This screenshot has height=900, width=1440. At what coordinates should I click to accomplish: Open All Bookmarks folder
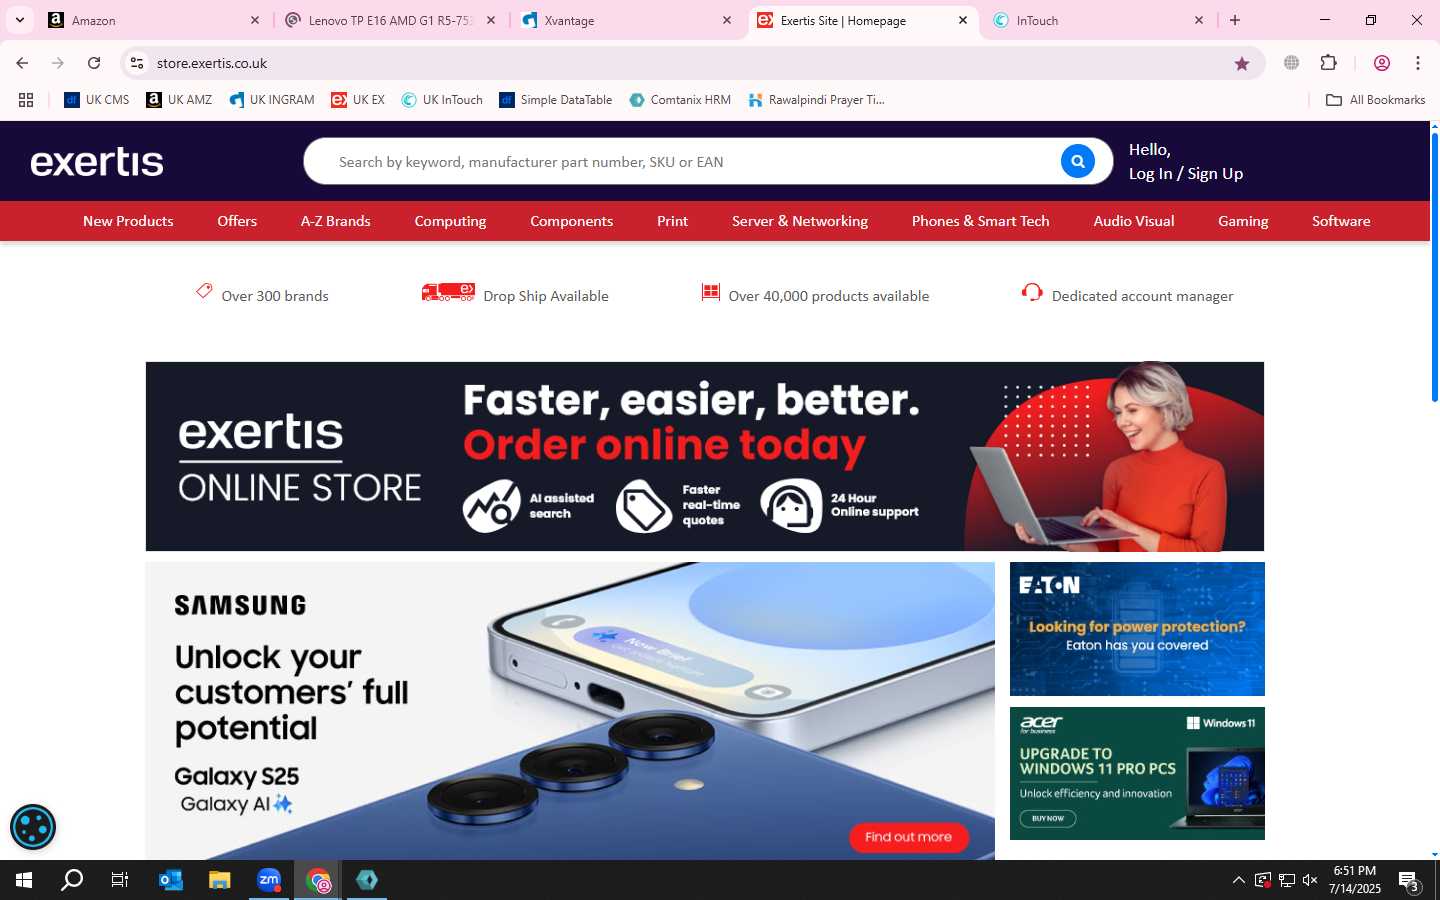pyautogui.click(x=1375, y=100)
